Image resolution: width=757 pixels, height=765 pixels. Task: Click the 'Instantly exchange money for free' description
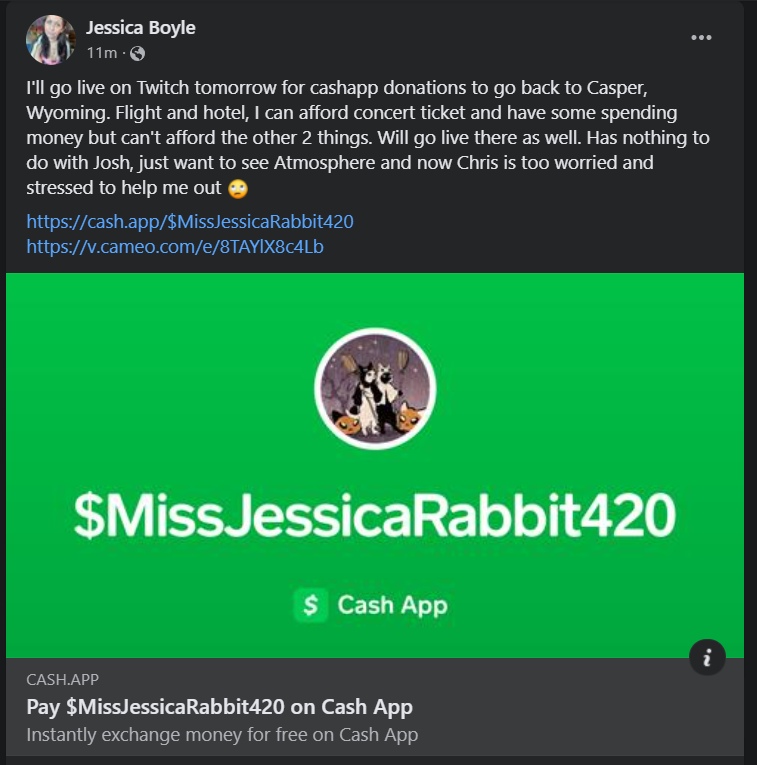[x=222, y=734]
